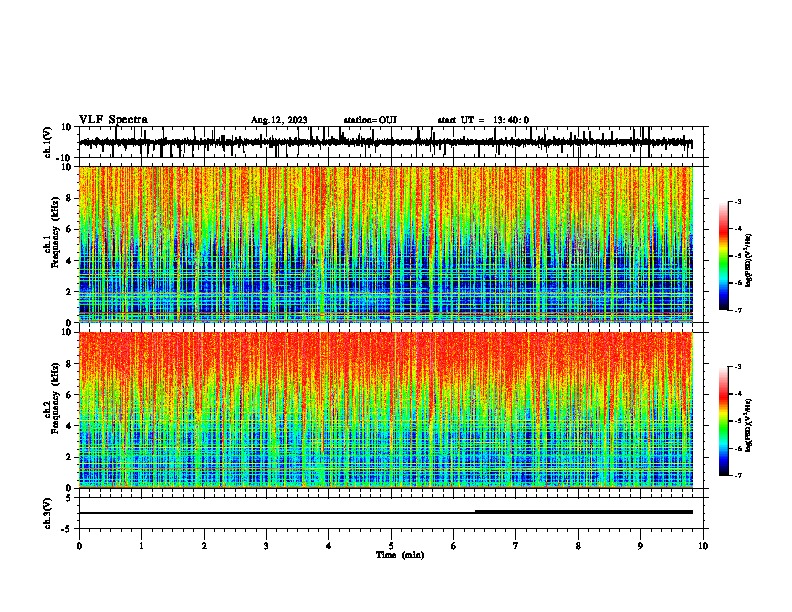
Task: Click the "8" kHz tick on ch.2 spectrogram axis
Action: 69,364
